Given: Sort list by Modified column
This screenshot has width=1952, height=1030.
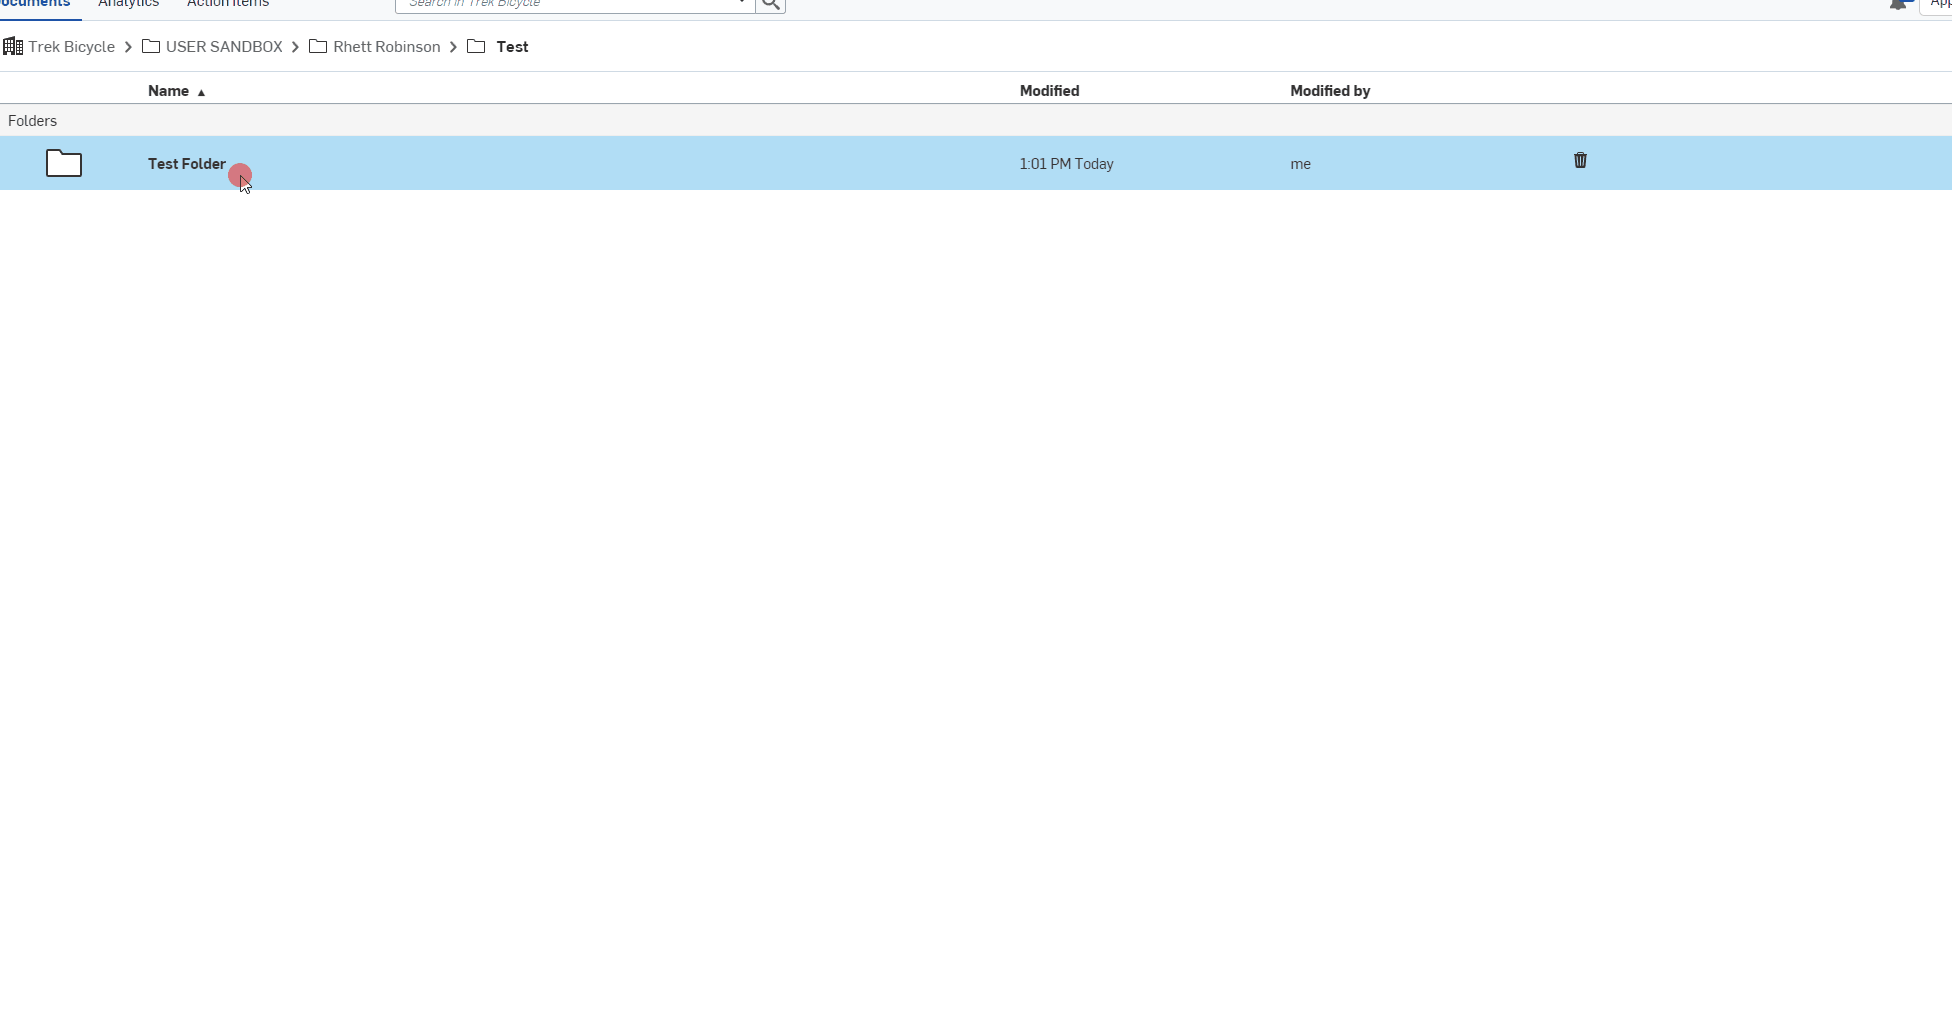Looking at the screenshot, I should (x=1049, y=91).
